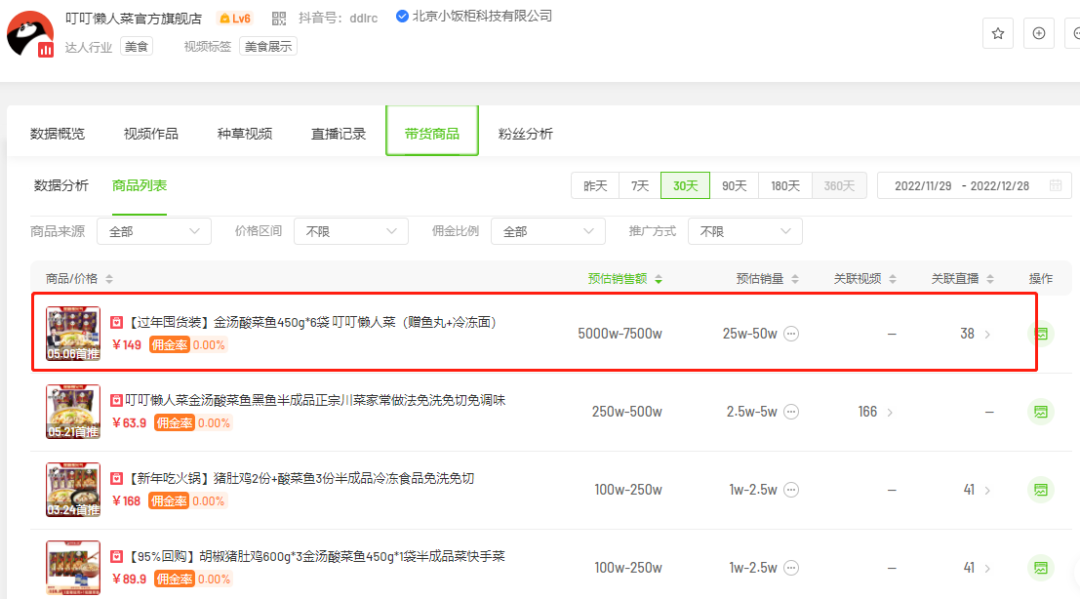
Task: Select the 360天 time range
Action: pyautogui.click(x=839, y=186)
